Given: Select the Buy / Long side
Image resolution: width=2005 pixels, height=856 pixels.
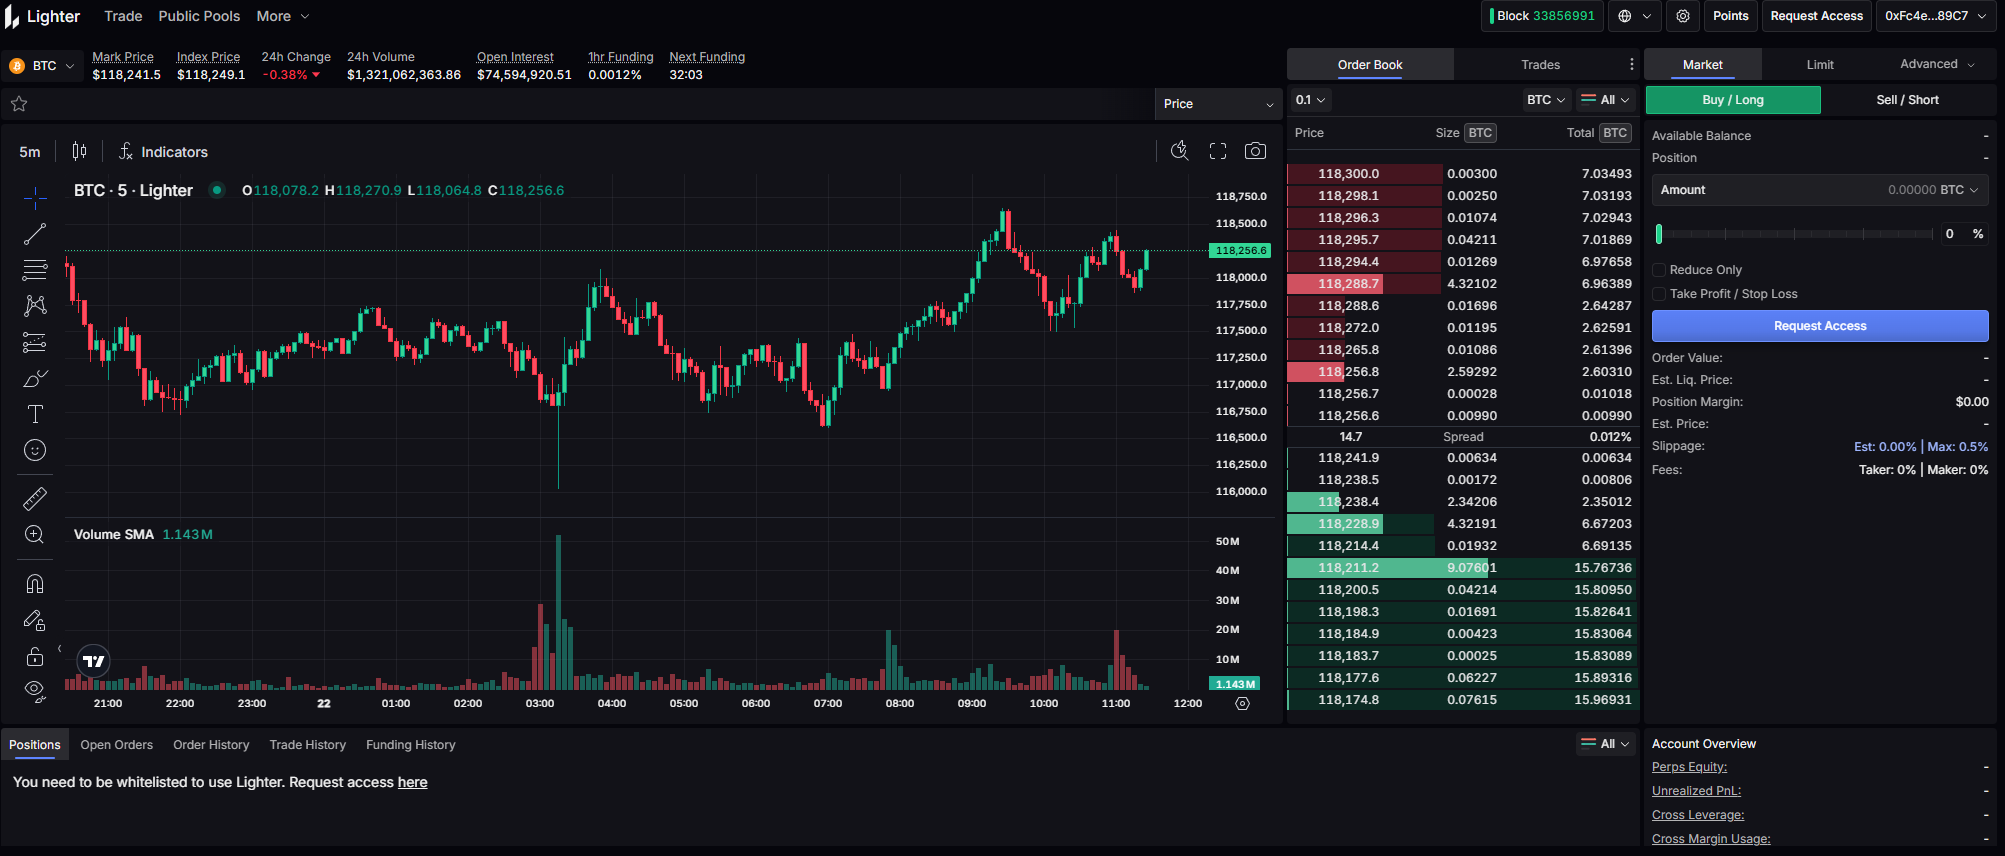Looking at the screenshot, I should [1733, 100].
